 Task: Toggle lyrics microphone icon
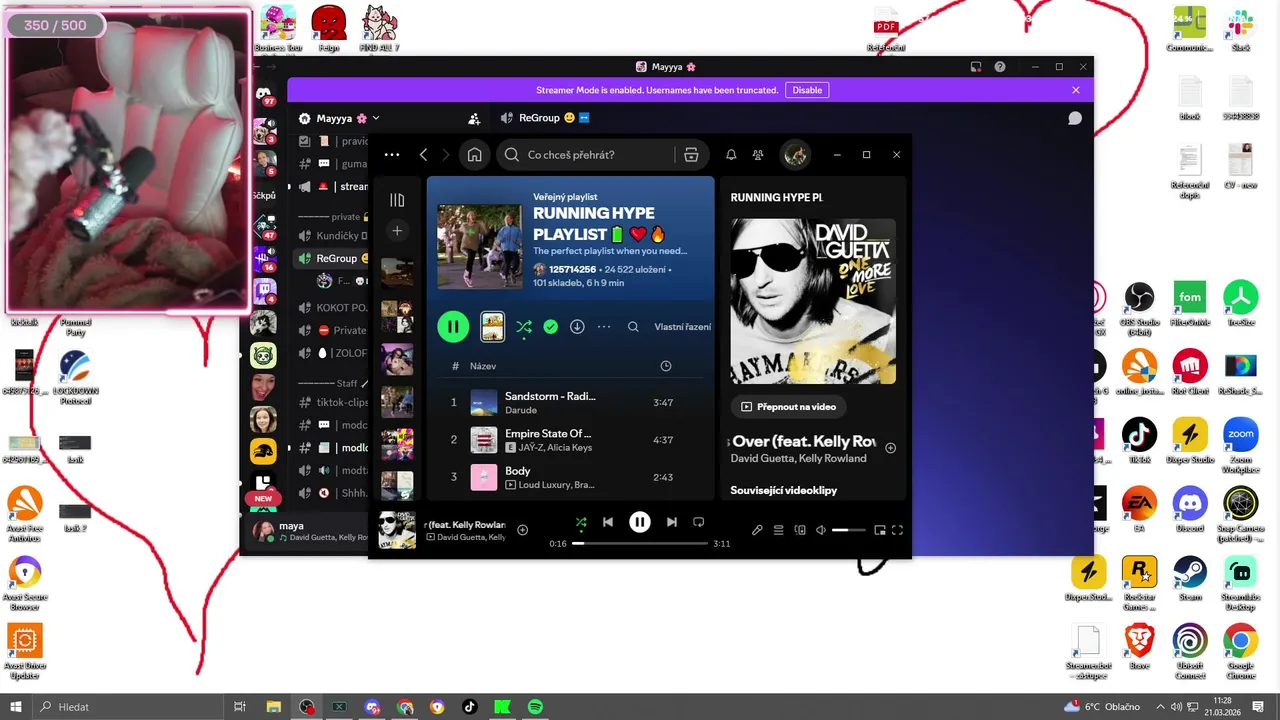pyautogui.click(x=757, y=530)
